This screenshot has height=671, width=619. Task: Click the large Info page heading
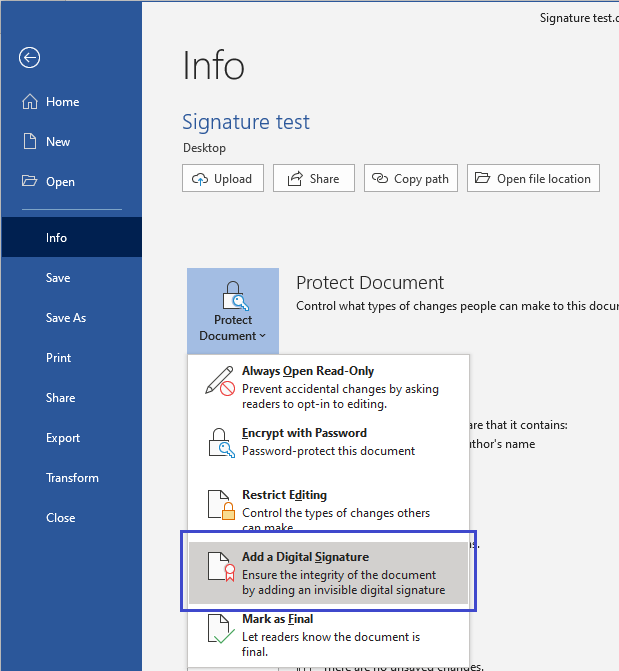213,65
